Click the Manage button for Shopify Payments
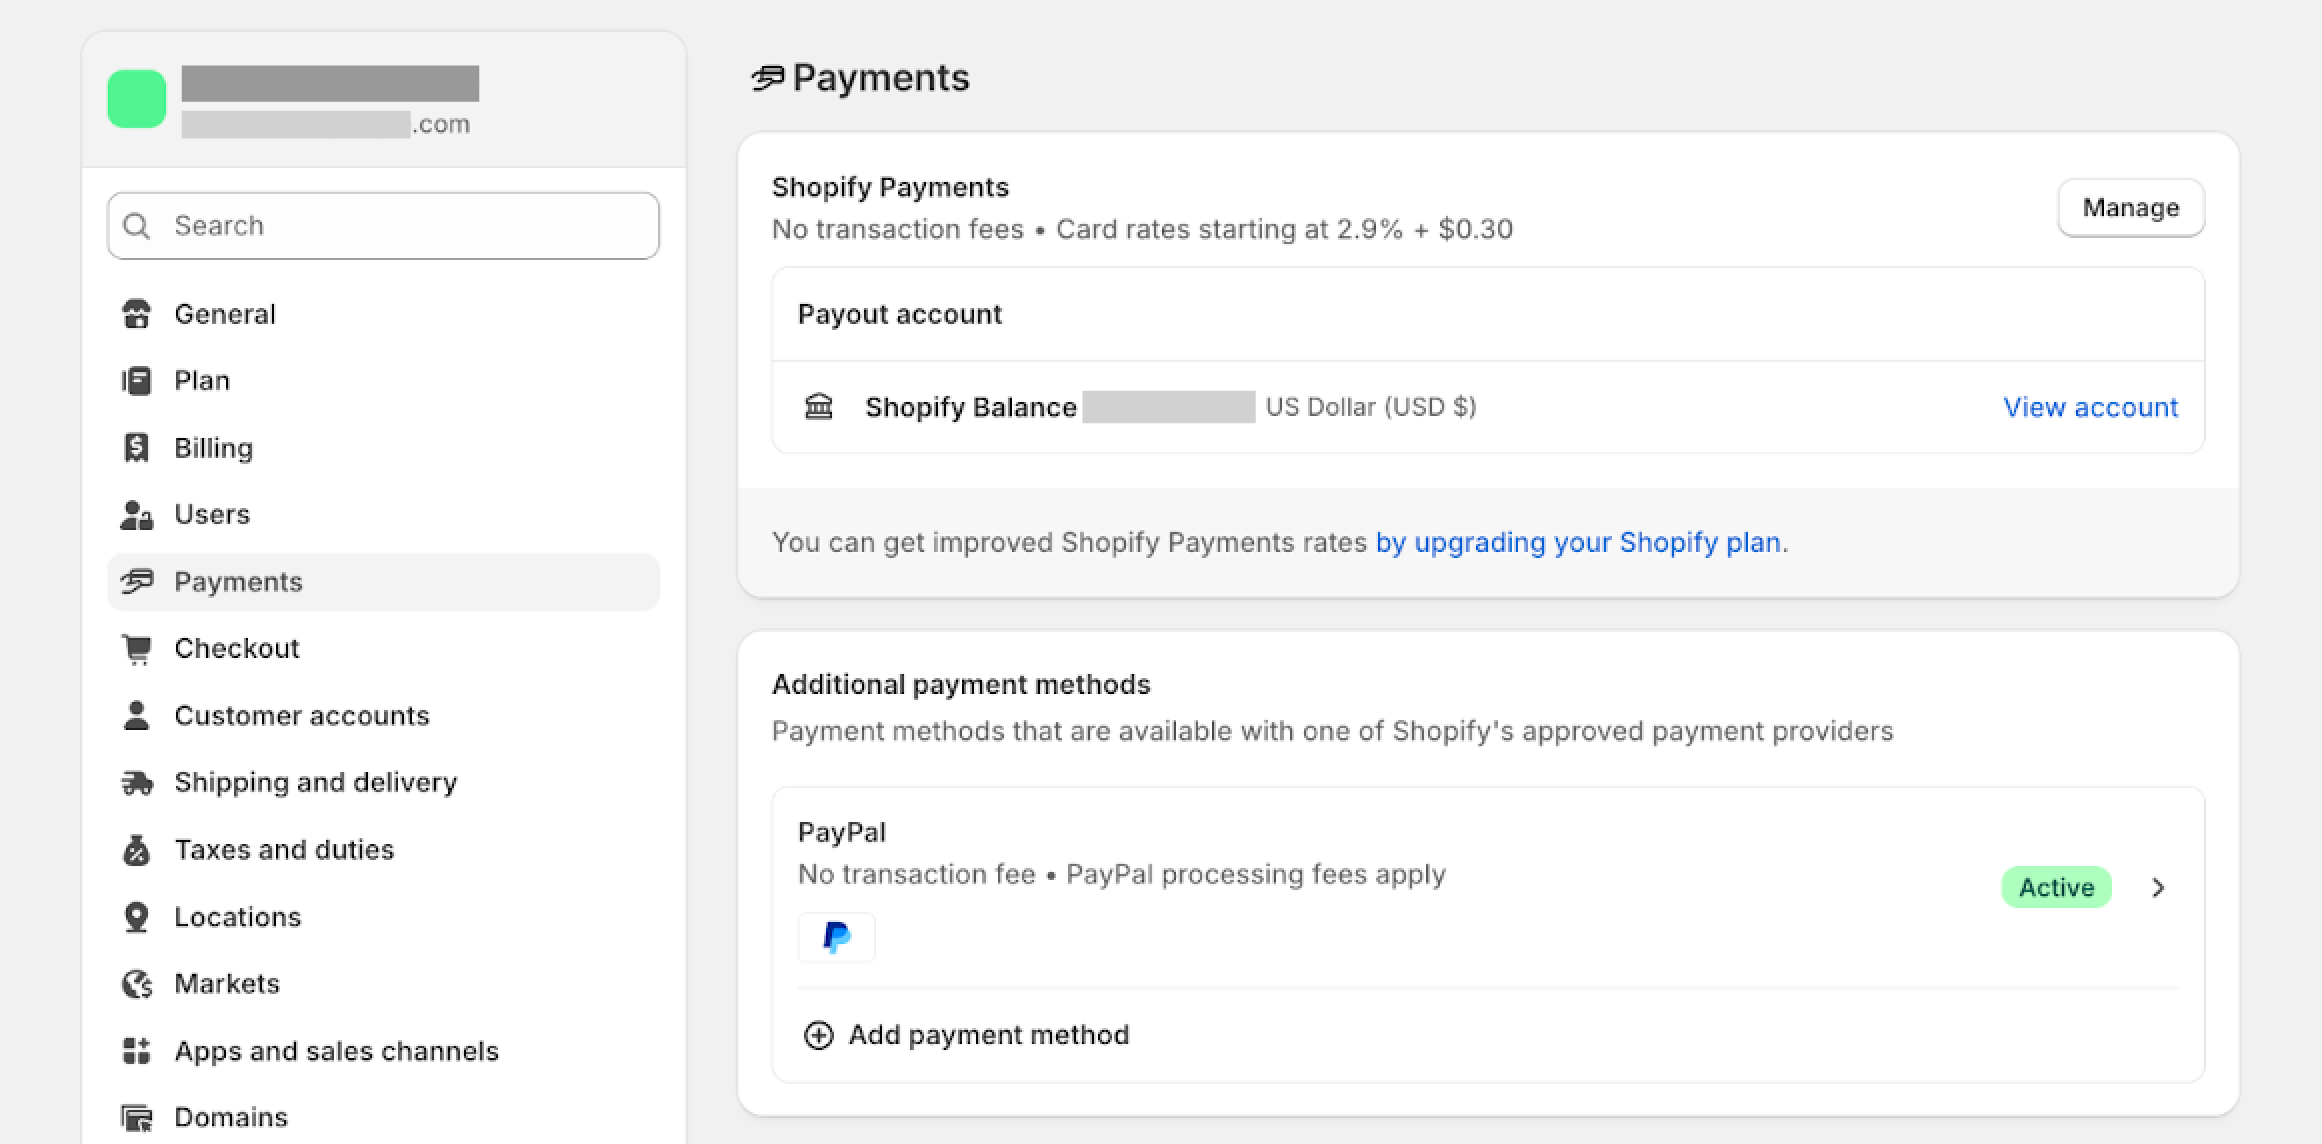 coord(2131,208)
